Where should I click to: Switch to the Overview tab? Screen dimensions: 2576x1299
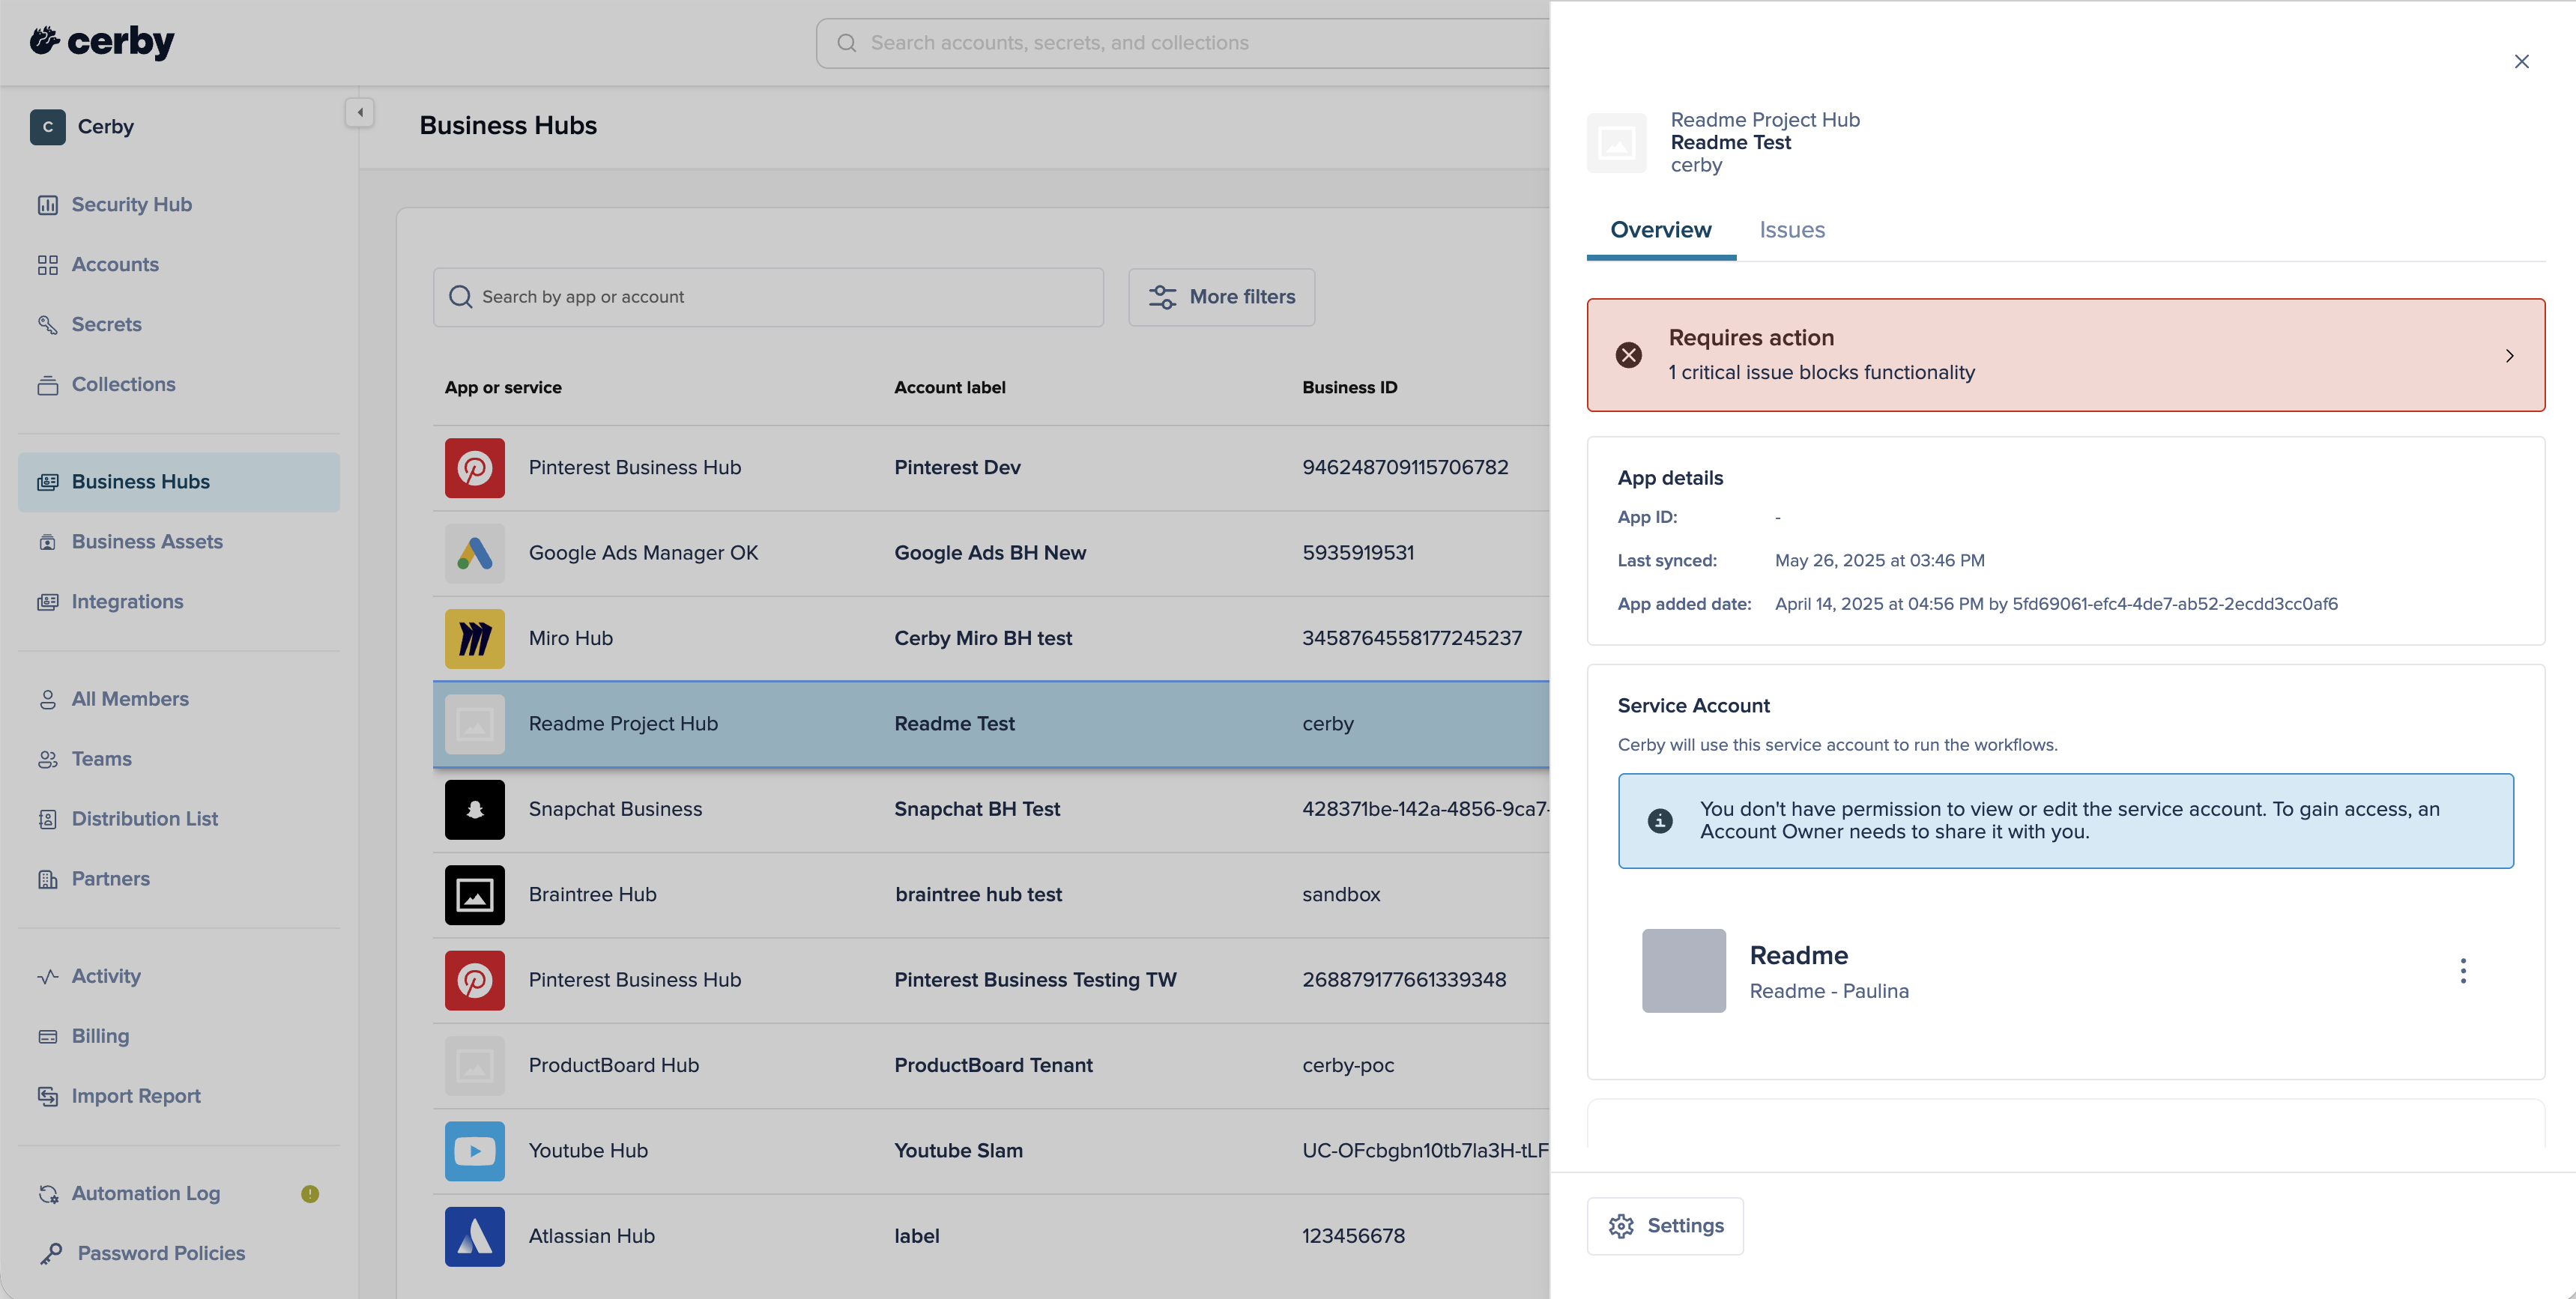click(1661, 230)
